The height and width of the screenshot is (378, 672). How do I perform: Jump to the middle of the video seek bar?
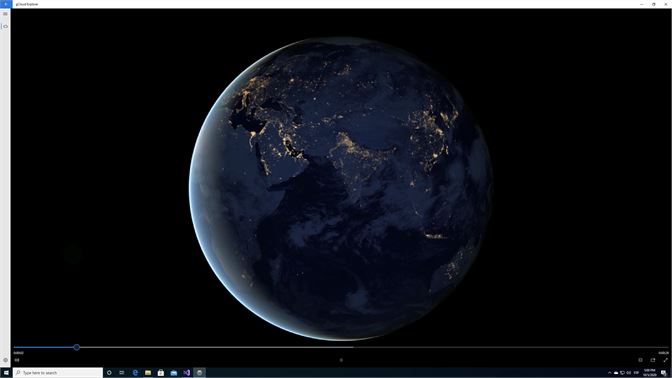341,347
